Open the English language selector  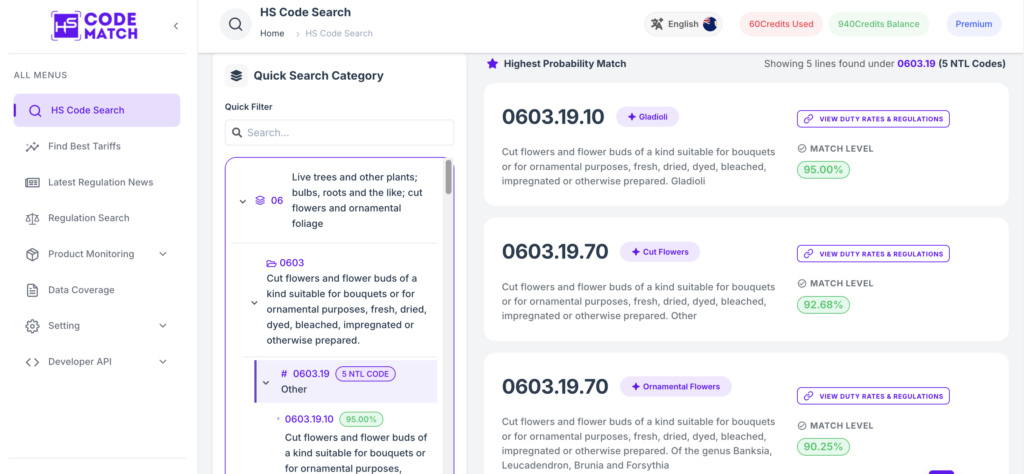pos(683,24)
